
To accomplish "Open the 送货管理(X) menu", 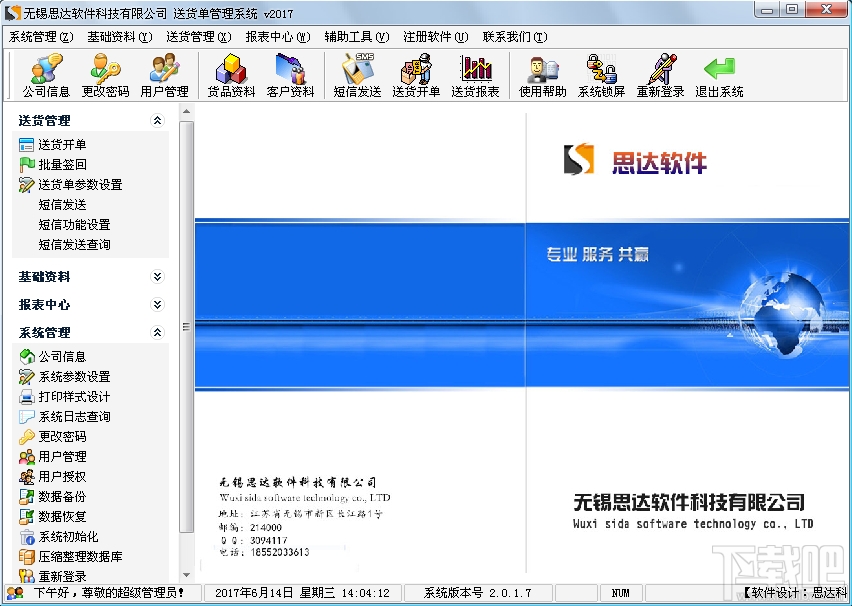I will [199, 37].
